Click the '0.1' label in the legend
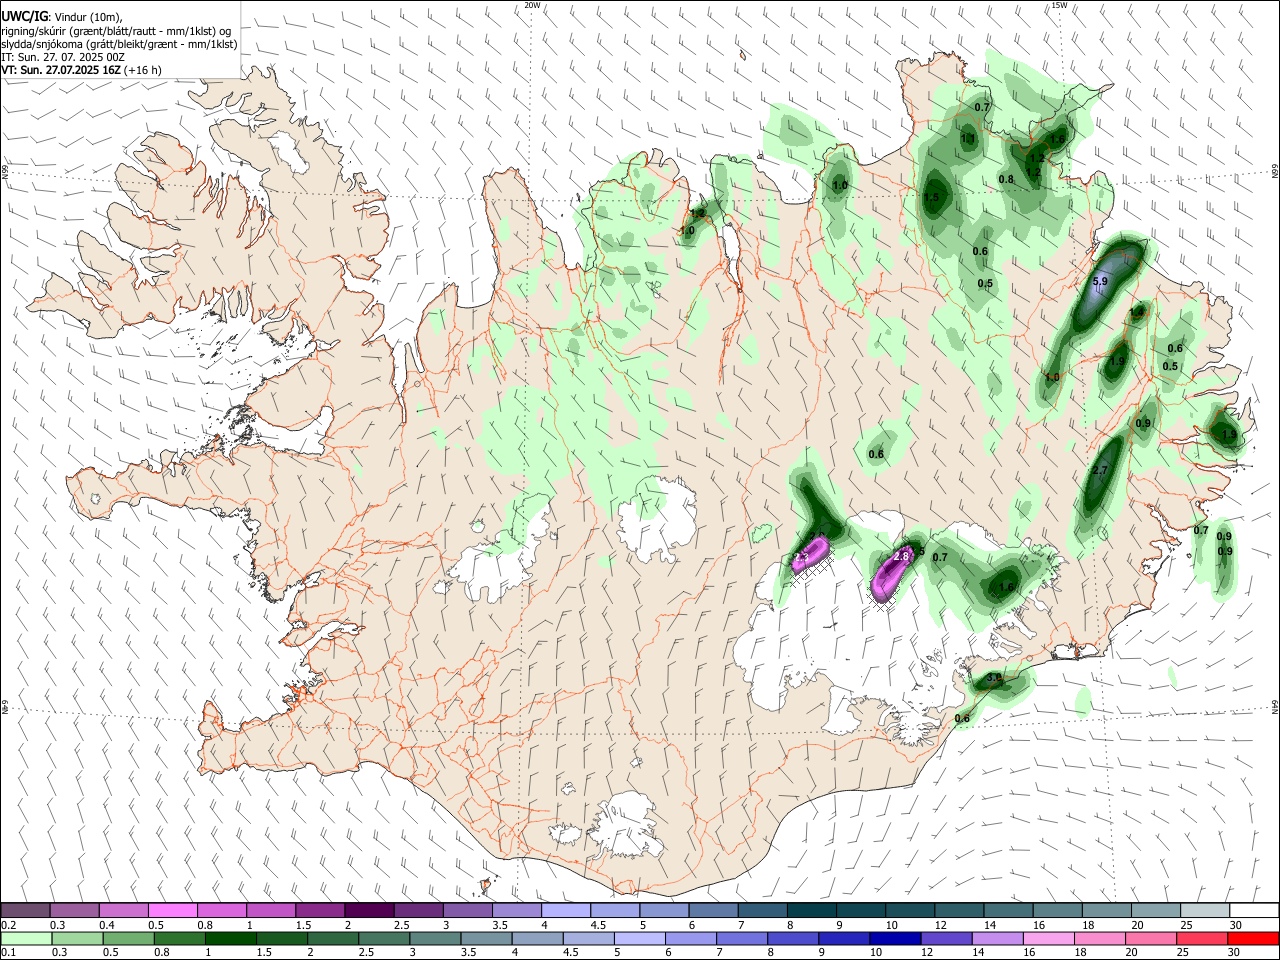The image size is (1280, 960). pos(8,953)
